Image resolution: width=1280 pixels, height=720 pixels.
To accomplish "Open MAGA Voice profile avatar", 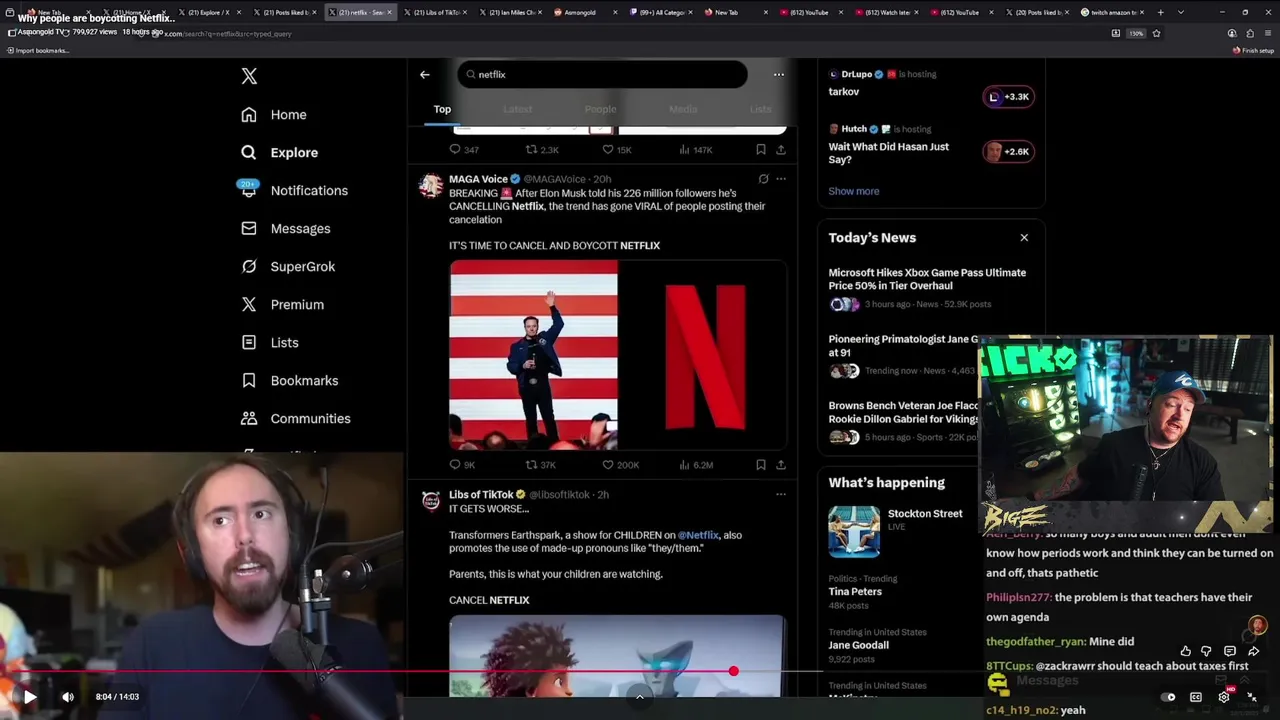I will click(431, 185).
